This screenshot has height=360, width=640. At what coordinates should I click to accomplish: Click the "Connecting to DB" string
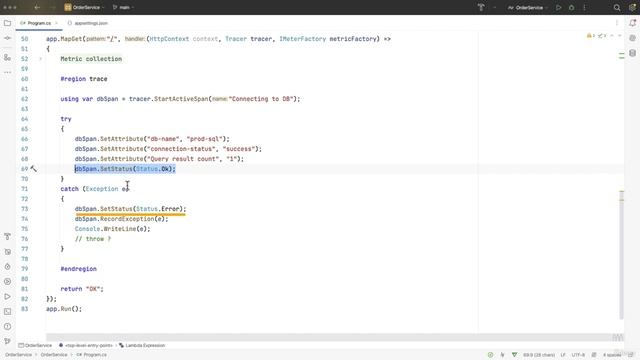point(260,99)
